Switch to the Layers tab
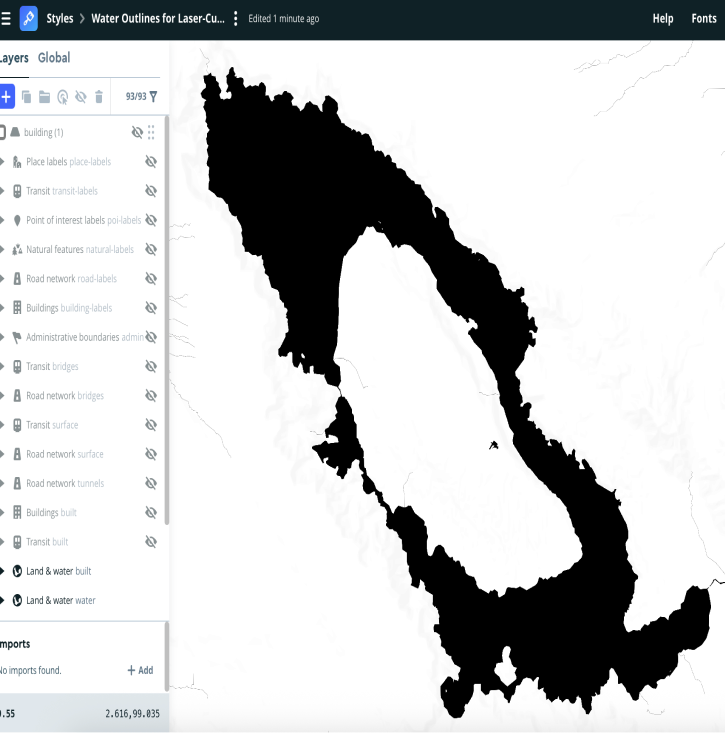Viewport: 725px width, 738px height. (14, 58)
